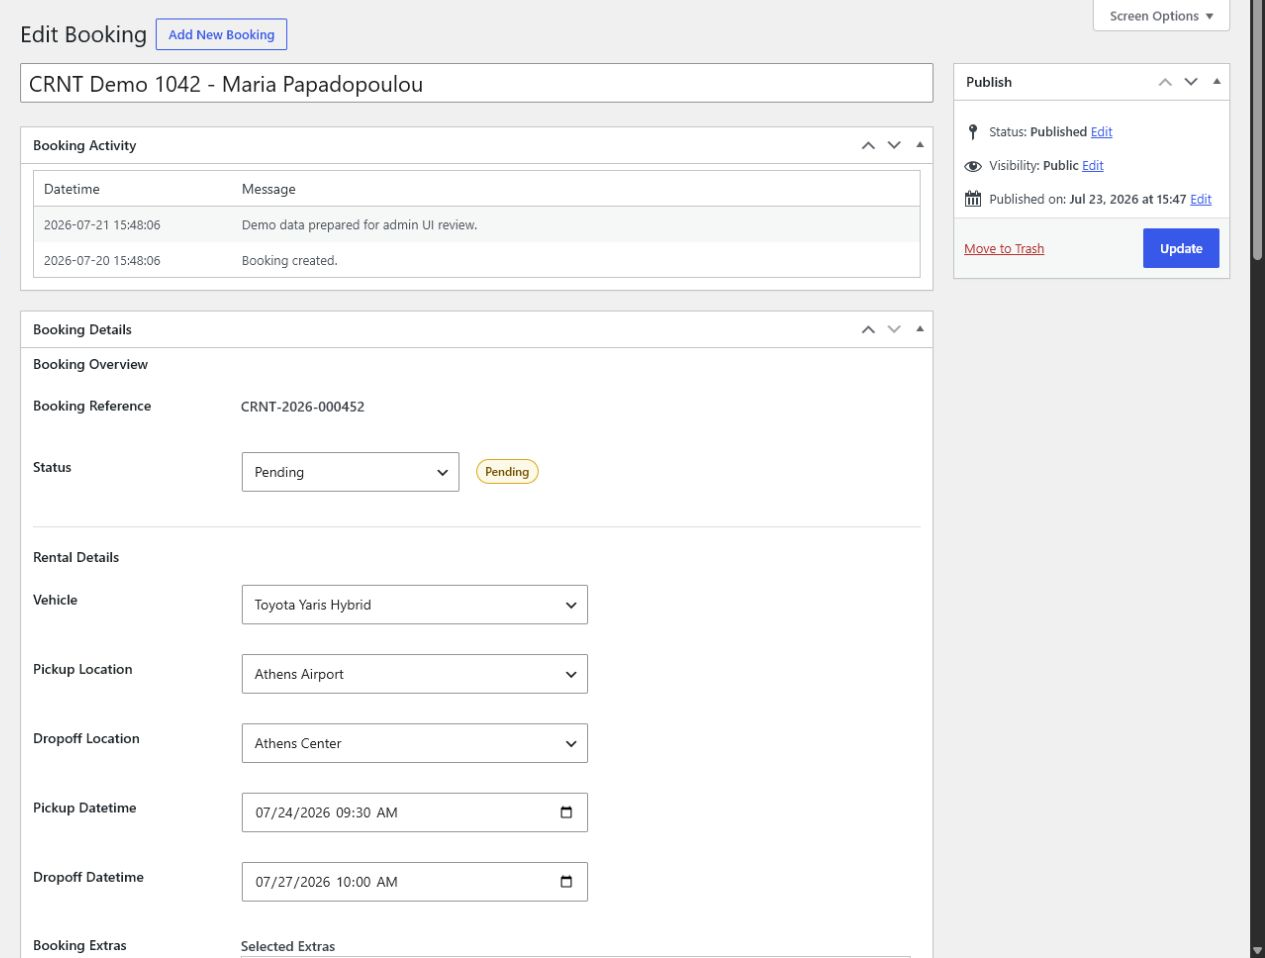Move Booking Details panel up
This screenshot has height=958, width=1265.
coord(868,329)
